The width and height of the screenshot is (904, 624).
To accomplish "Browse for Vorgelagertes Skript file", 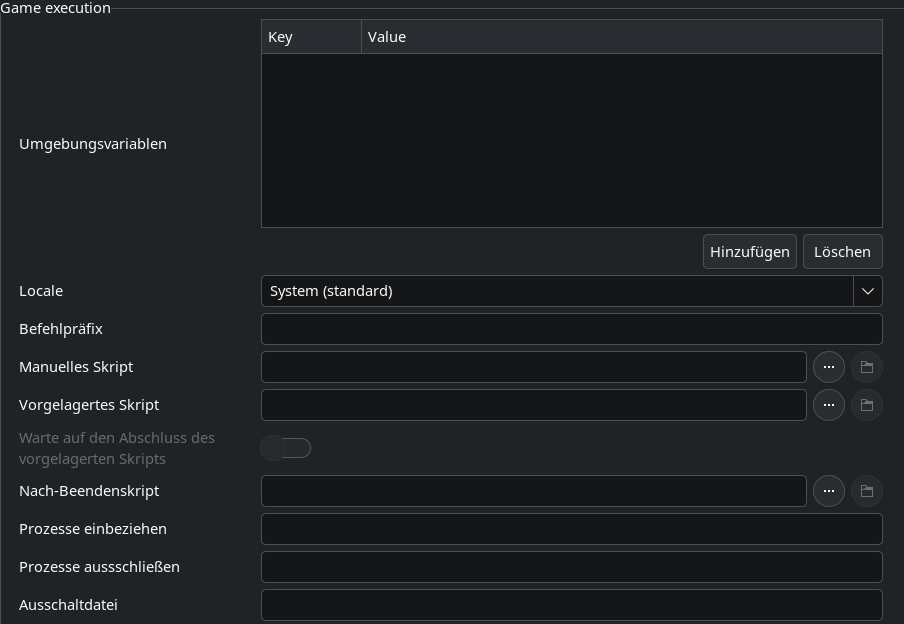I will (828, 405).
